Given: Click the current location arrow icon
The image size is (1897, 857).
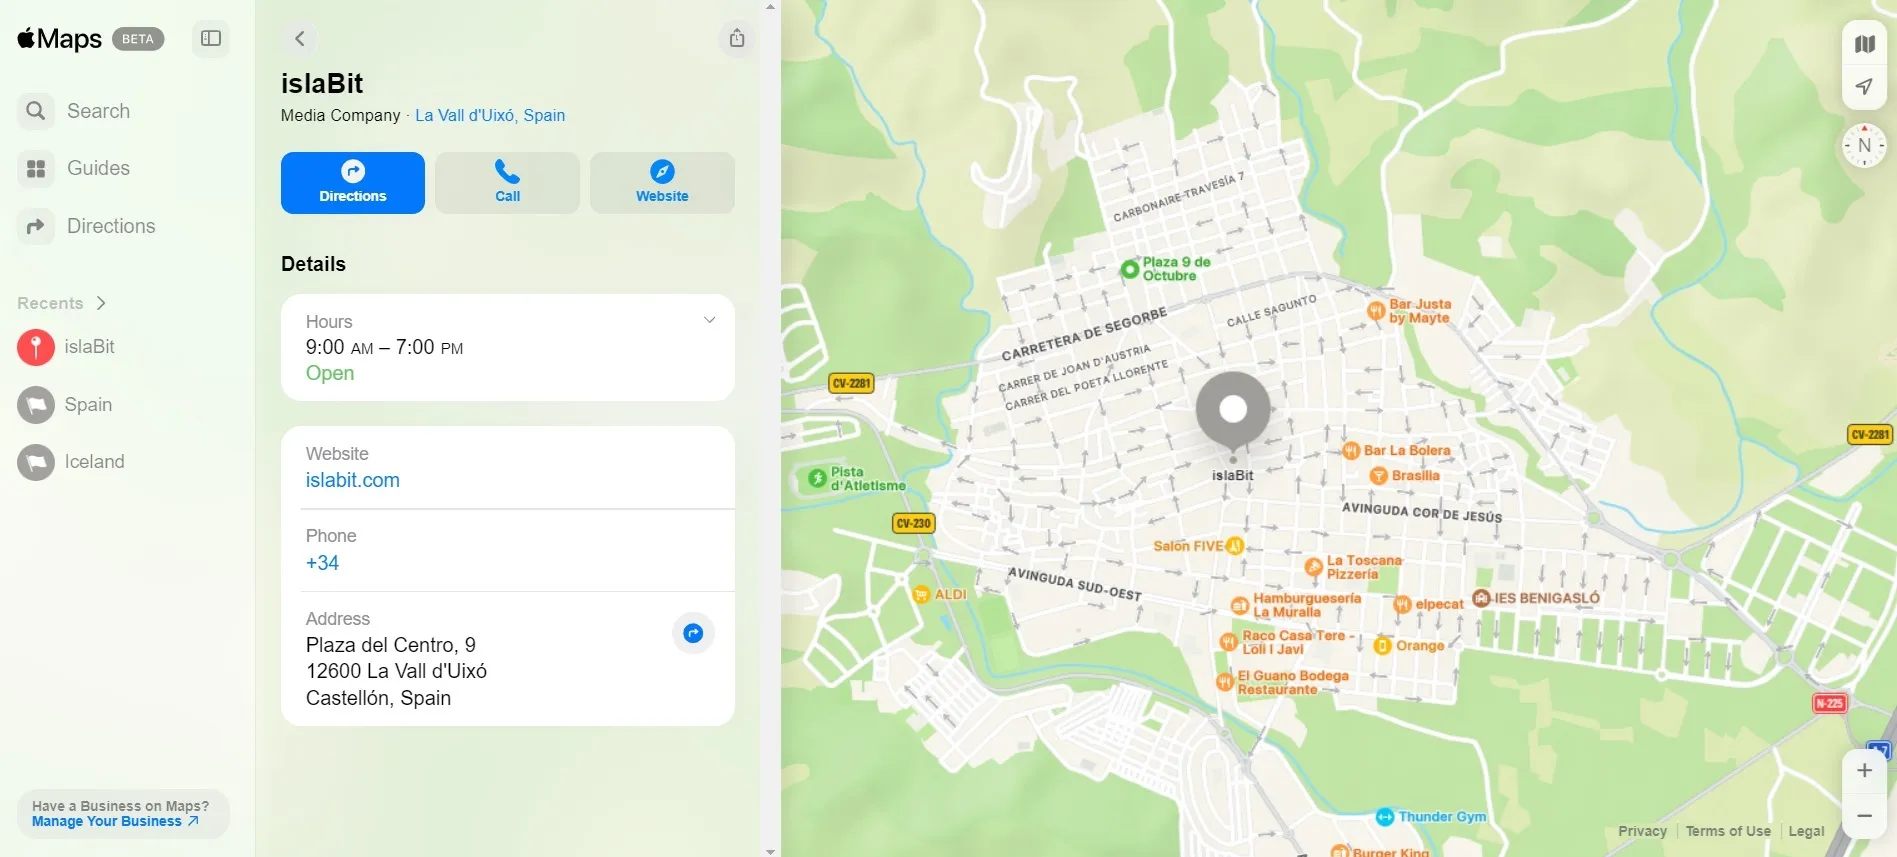Looking at the screenshot, I should pos(1864,87).
